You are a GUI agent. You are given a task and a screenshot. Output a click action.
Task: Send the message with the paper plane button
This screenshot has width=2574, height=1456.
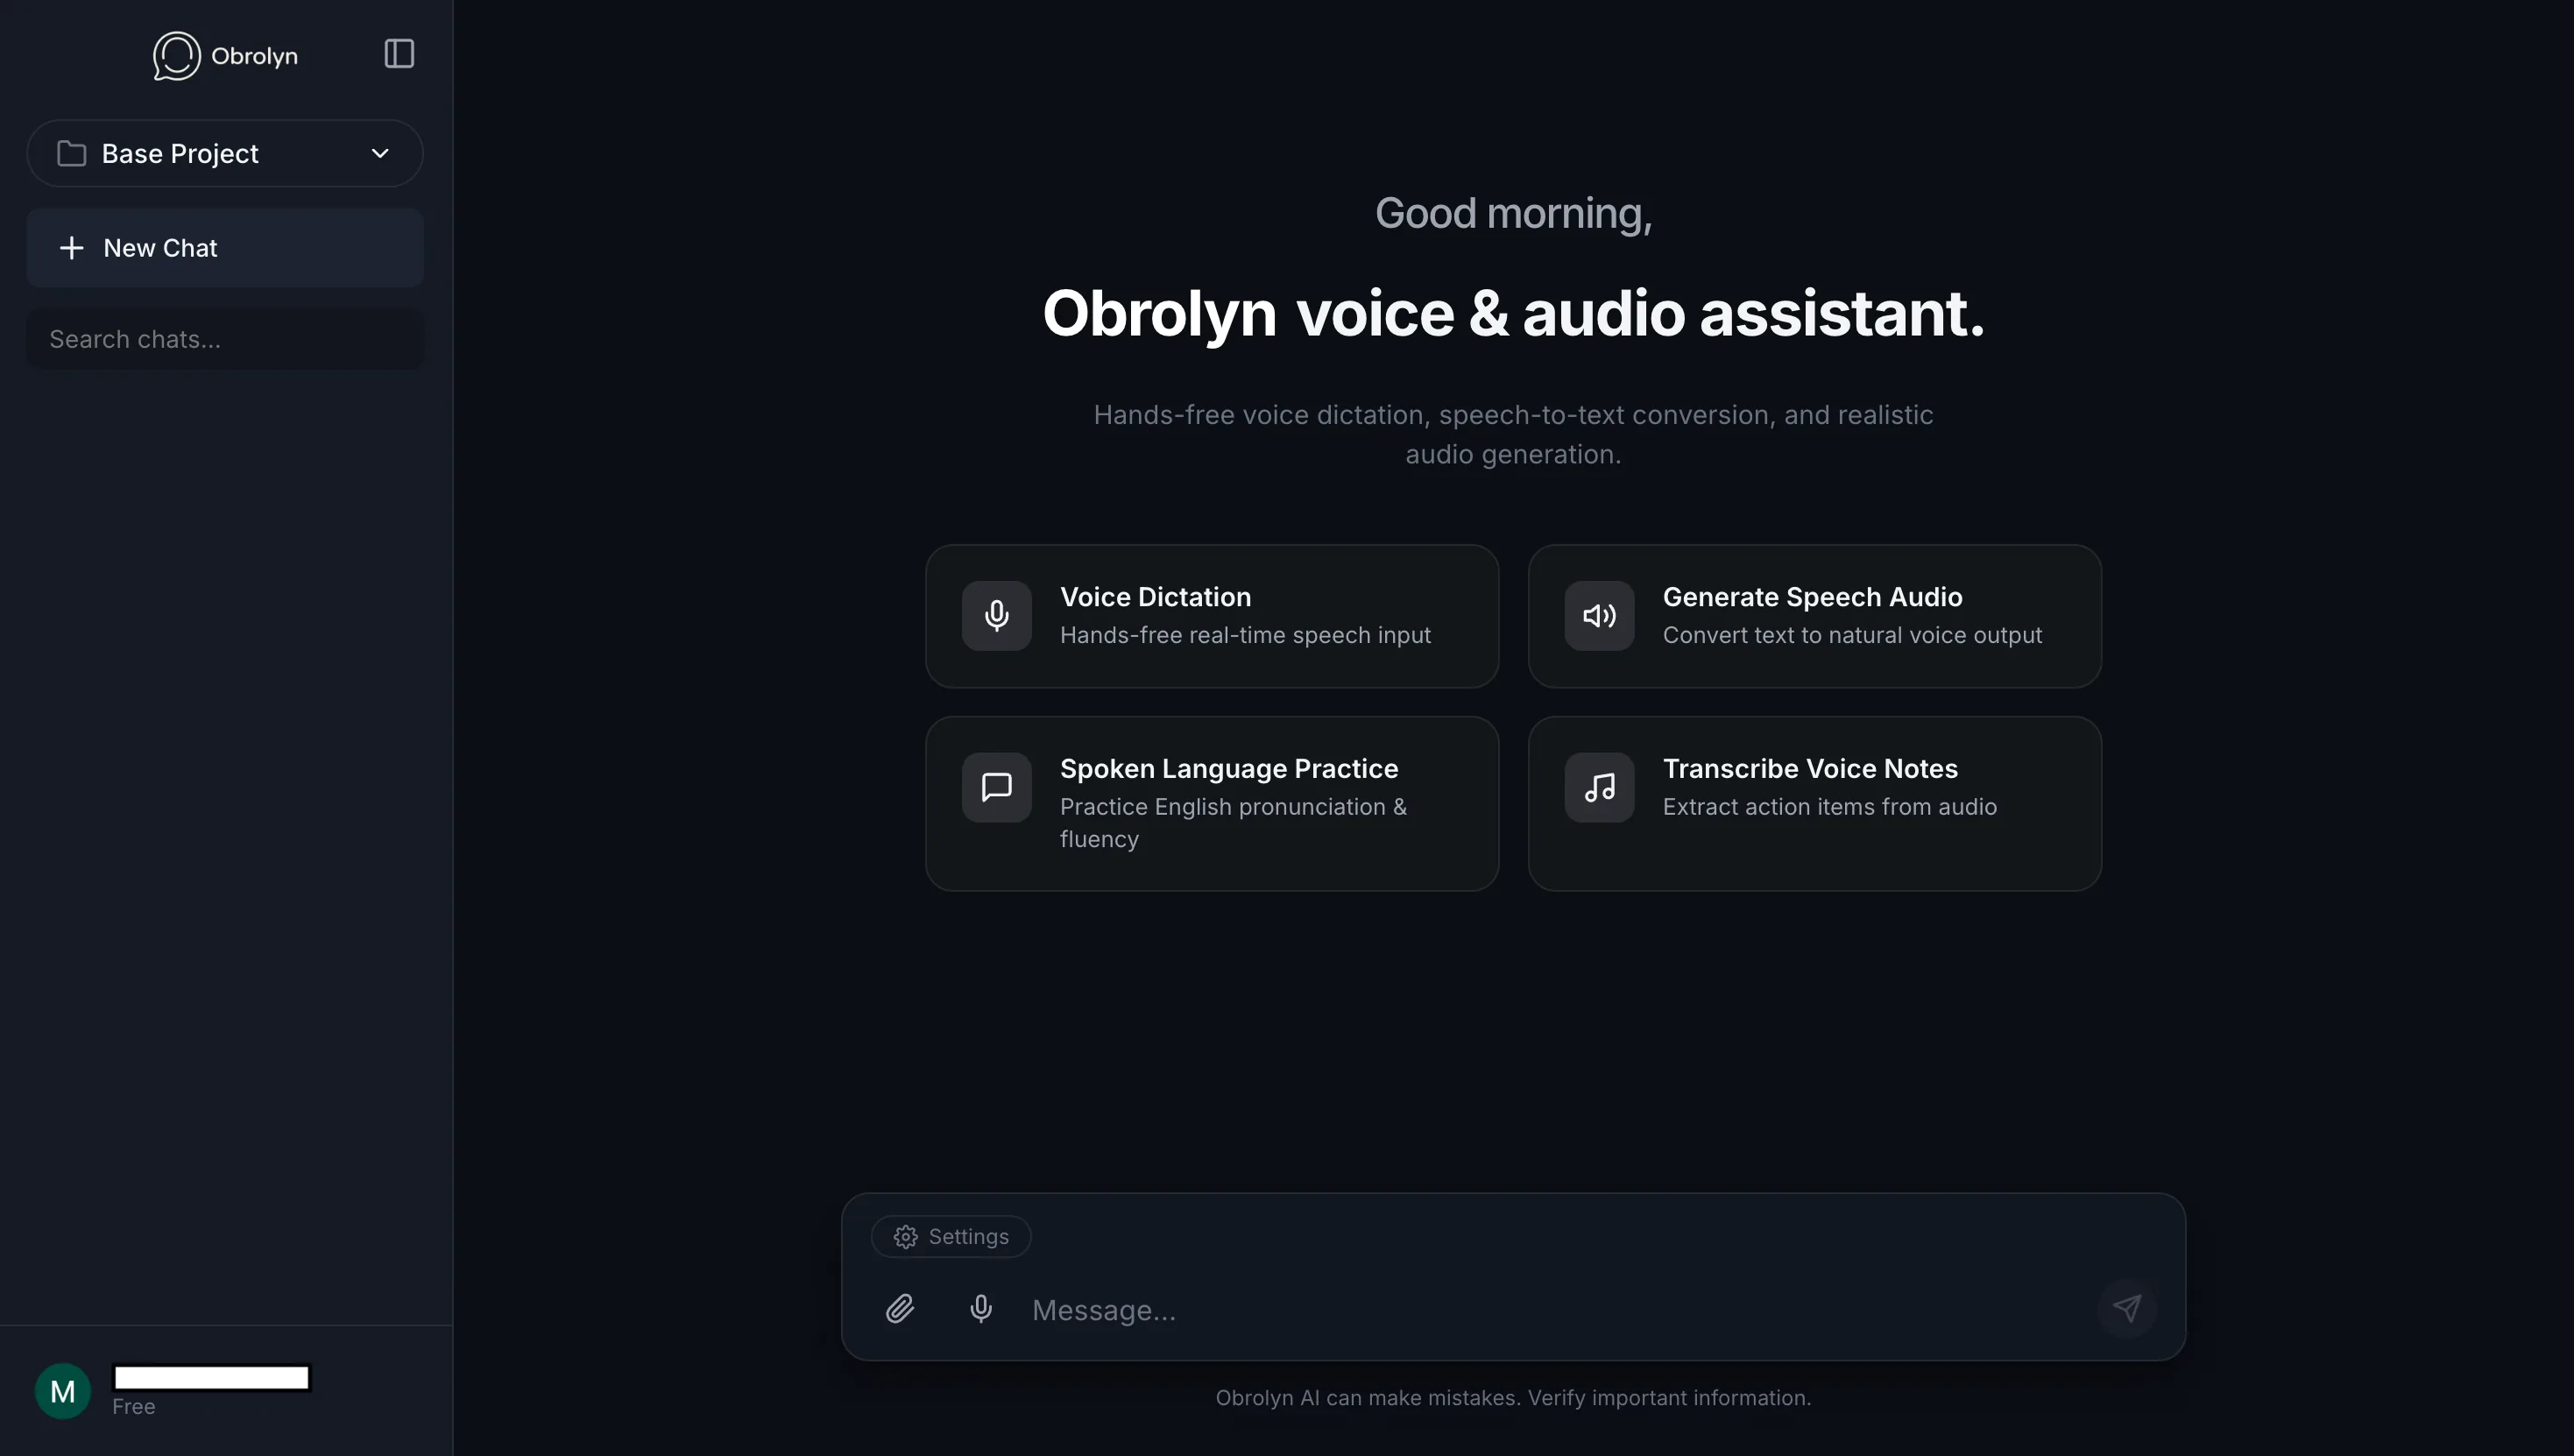pyautogui.click(x=2127, y=1308)
